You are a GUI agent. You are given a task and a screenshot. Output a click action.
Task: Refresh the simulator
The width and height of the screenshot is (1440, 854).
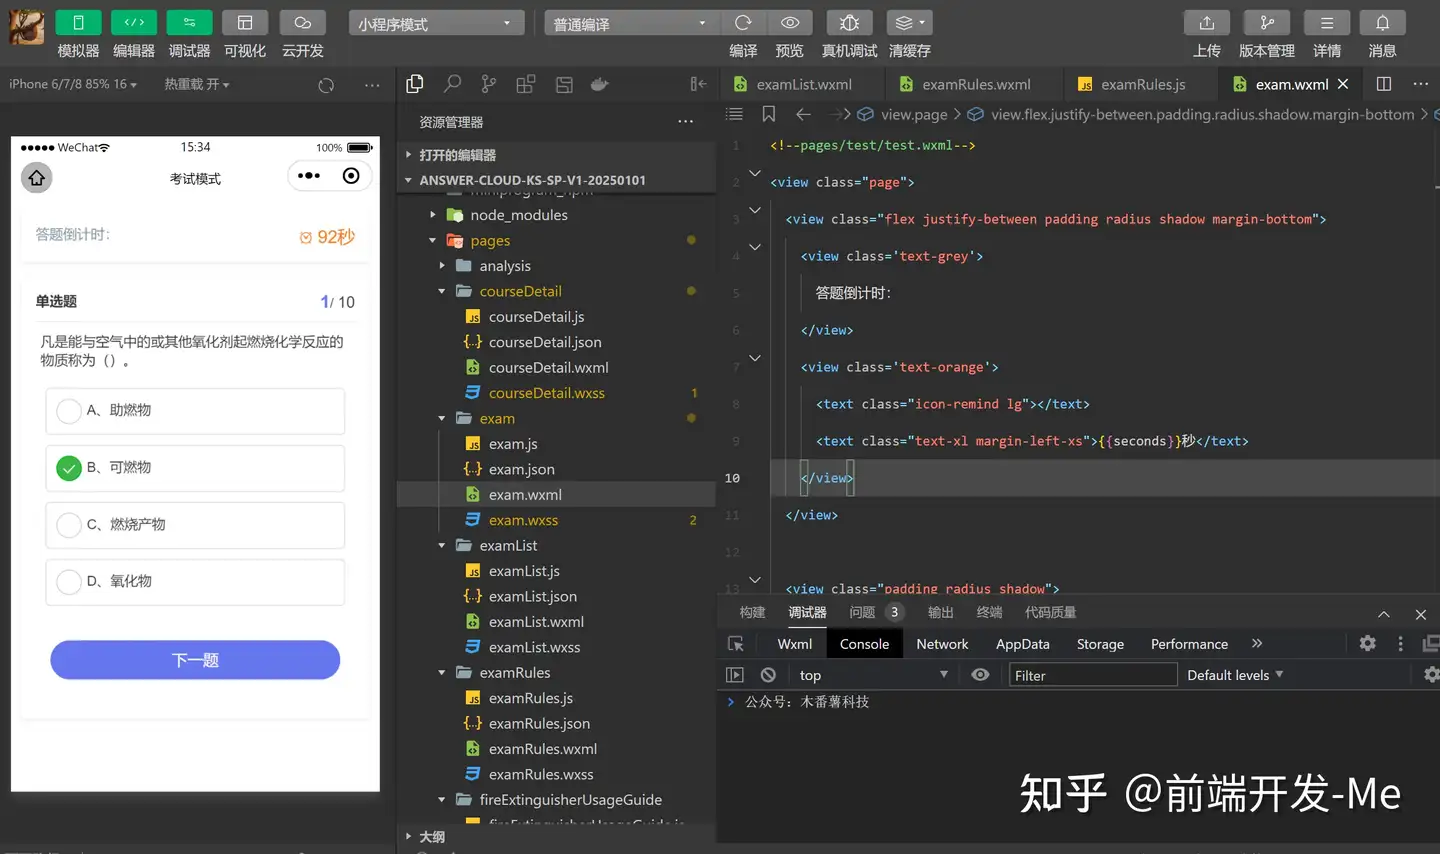pyautogui.click(x=326, y=85)
